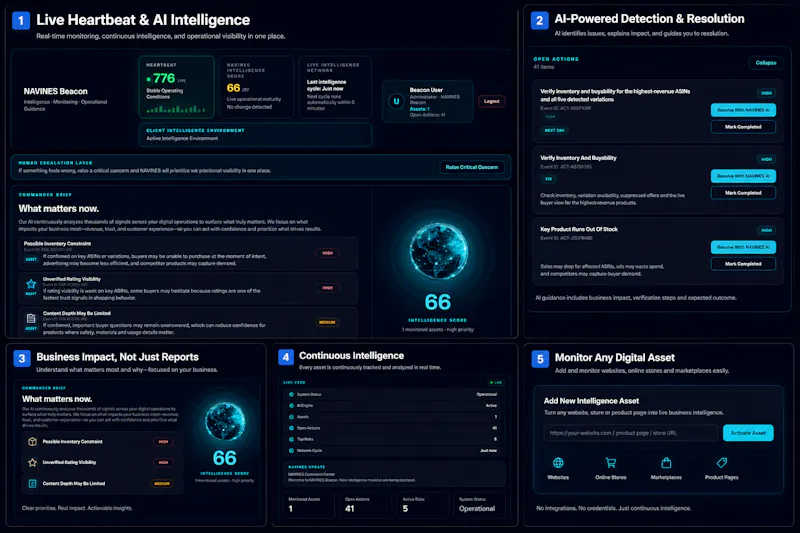
Task: Click the NEXT 24H tag in Open Actions
Action: (554, 131)
